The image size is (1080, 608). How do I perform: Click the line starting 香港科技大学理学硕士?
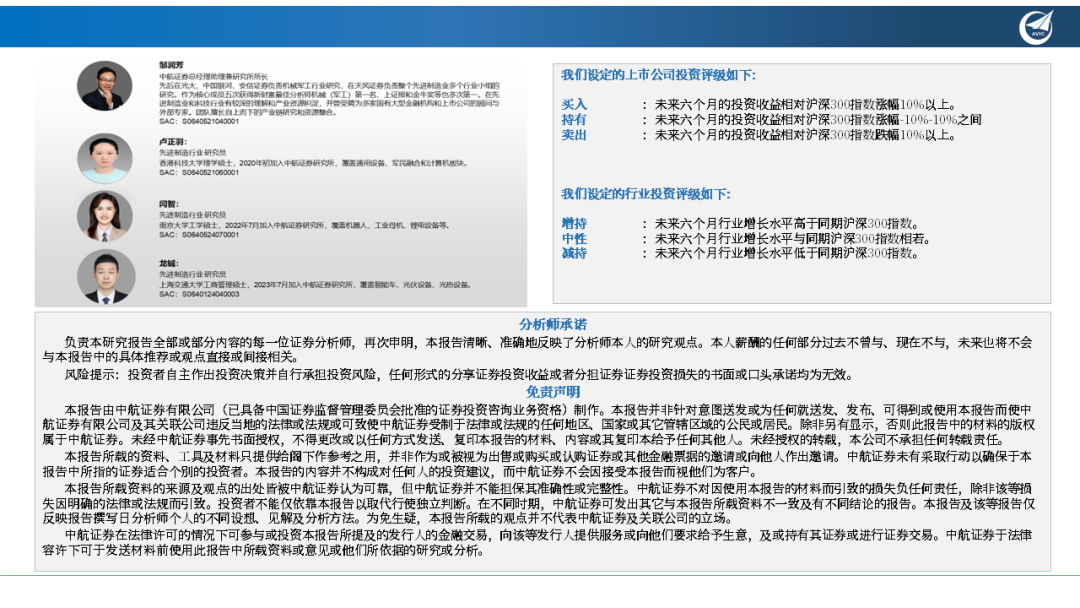tap(314, 163)
